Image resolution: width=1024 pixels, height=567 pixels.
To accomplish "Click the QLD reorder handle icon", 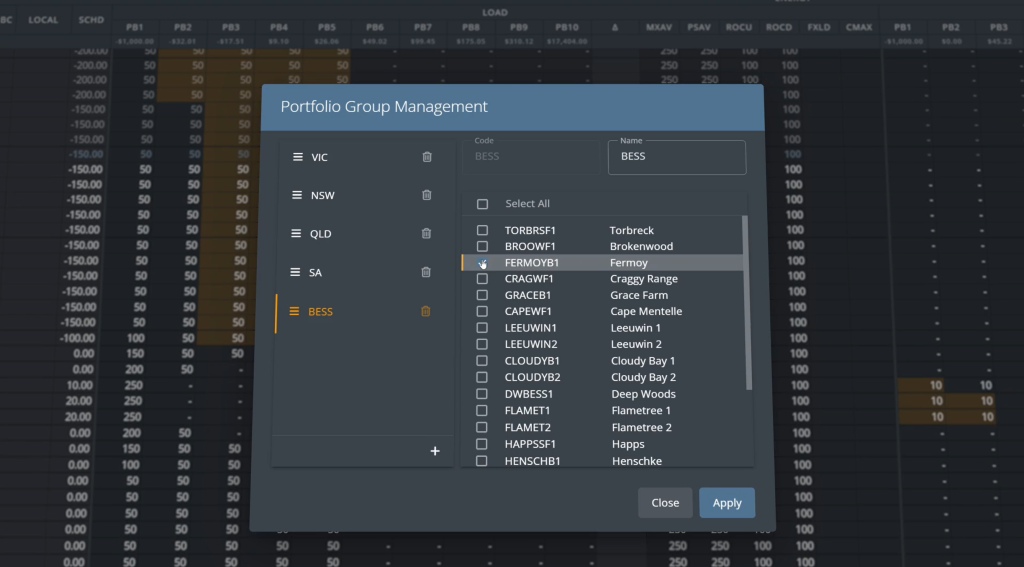I will click(296, 234).
